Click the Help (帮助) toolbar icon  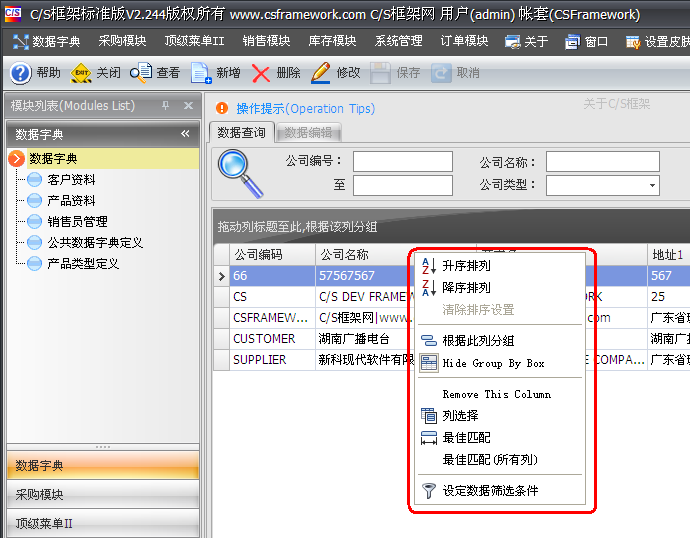[x=20, y=73]
